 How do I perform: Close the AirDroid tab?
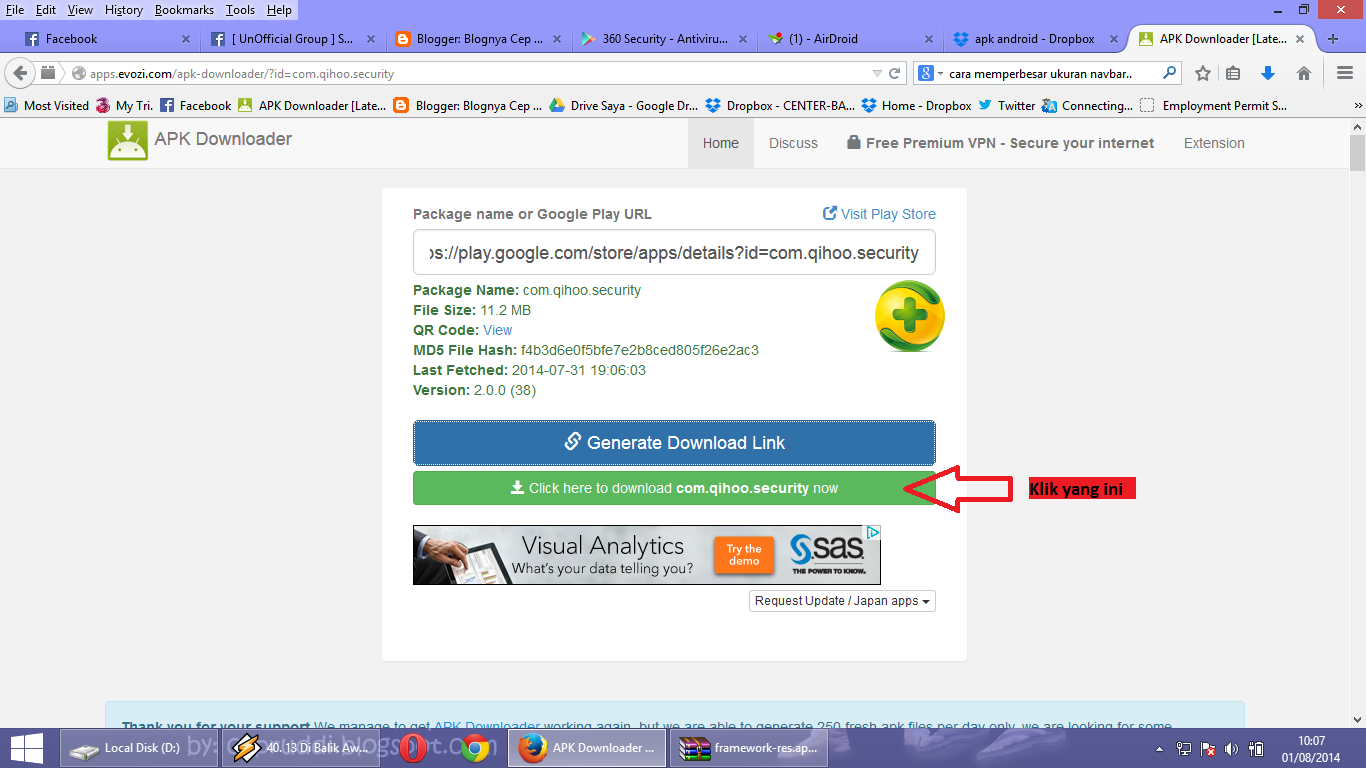[x=928, y=39]
